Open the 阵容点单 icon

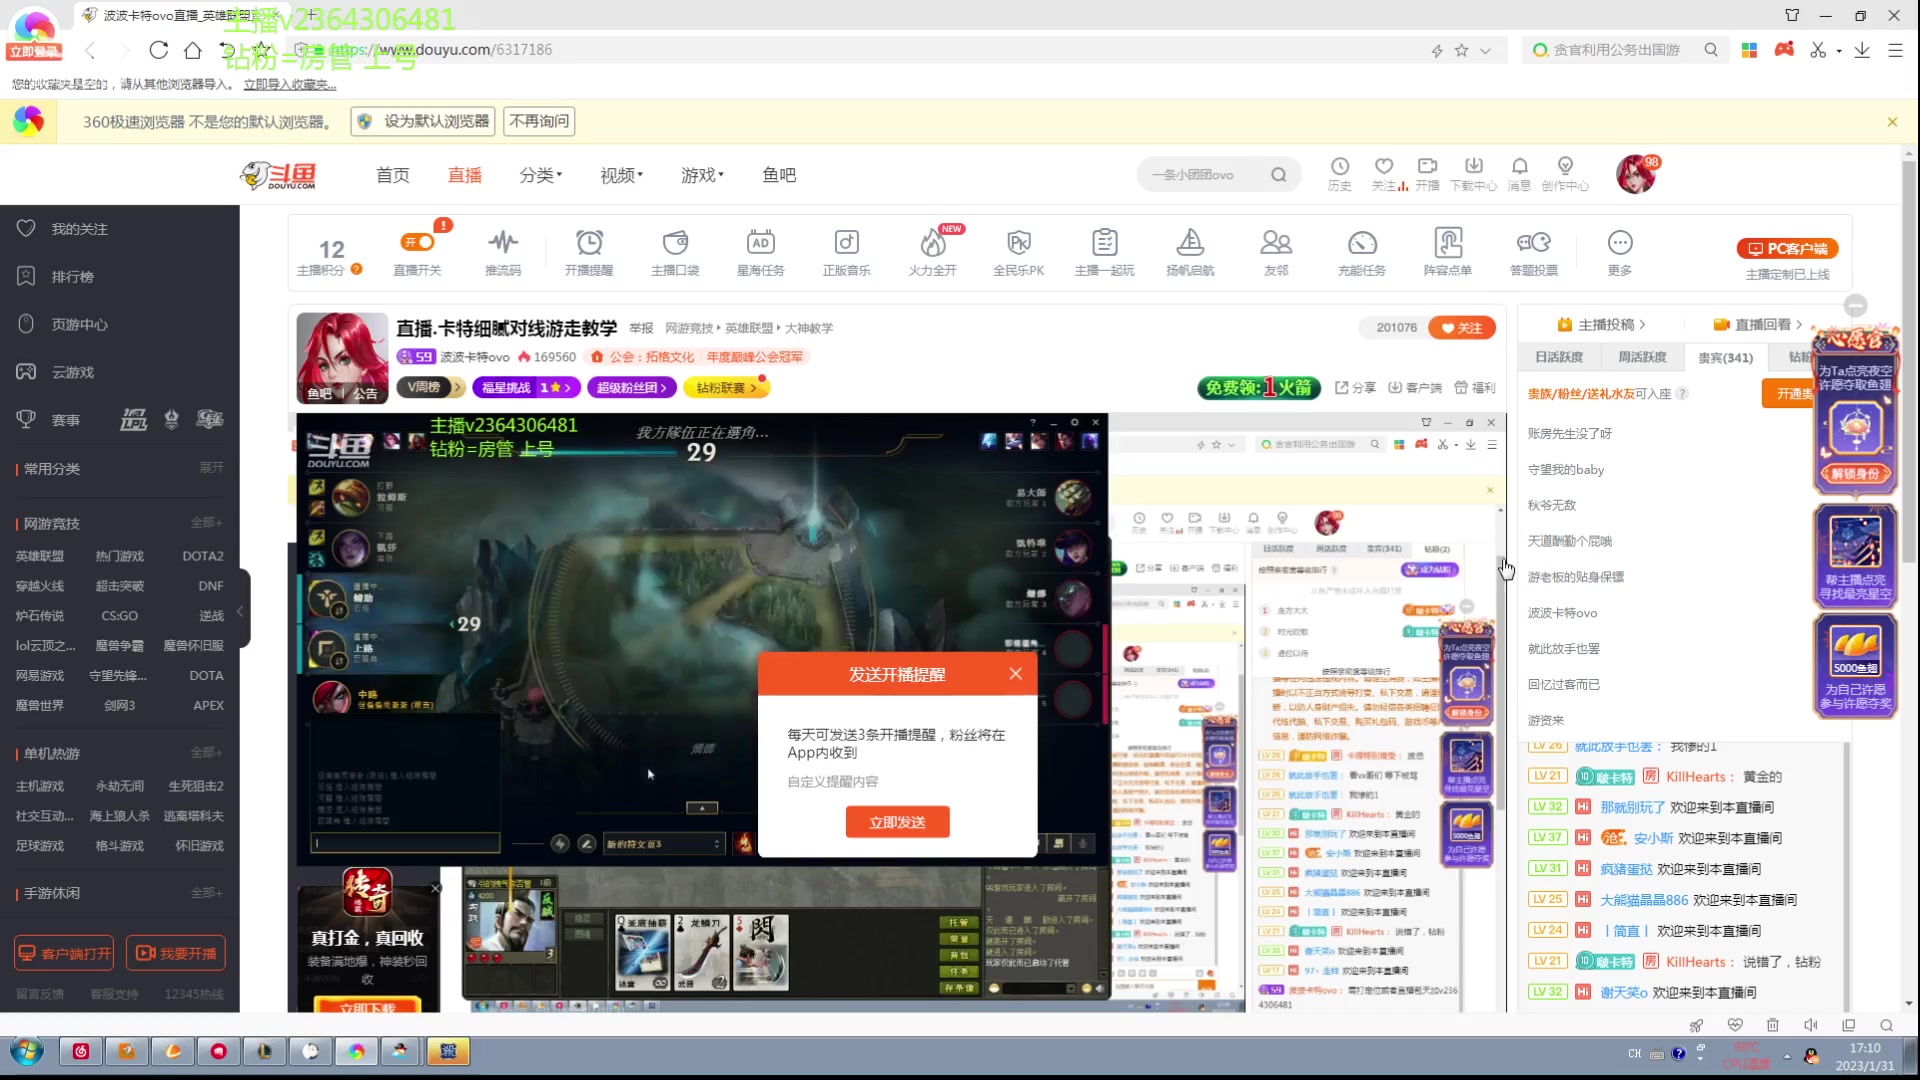[1448, 253]
